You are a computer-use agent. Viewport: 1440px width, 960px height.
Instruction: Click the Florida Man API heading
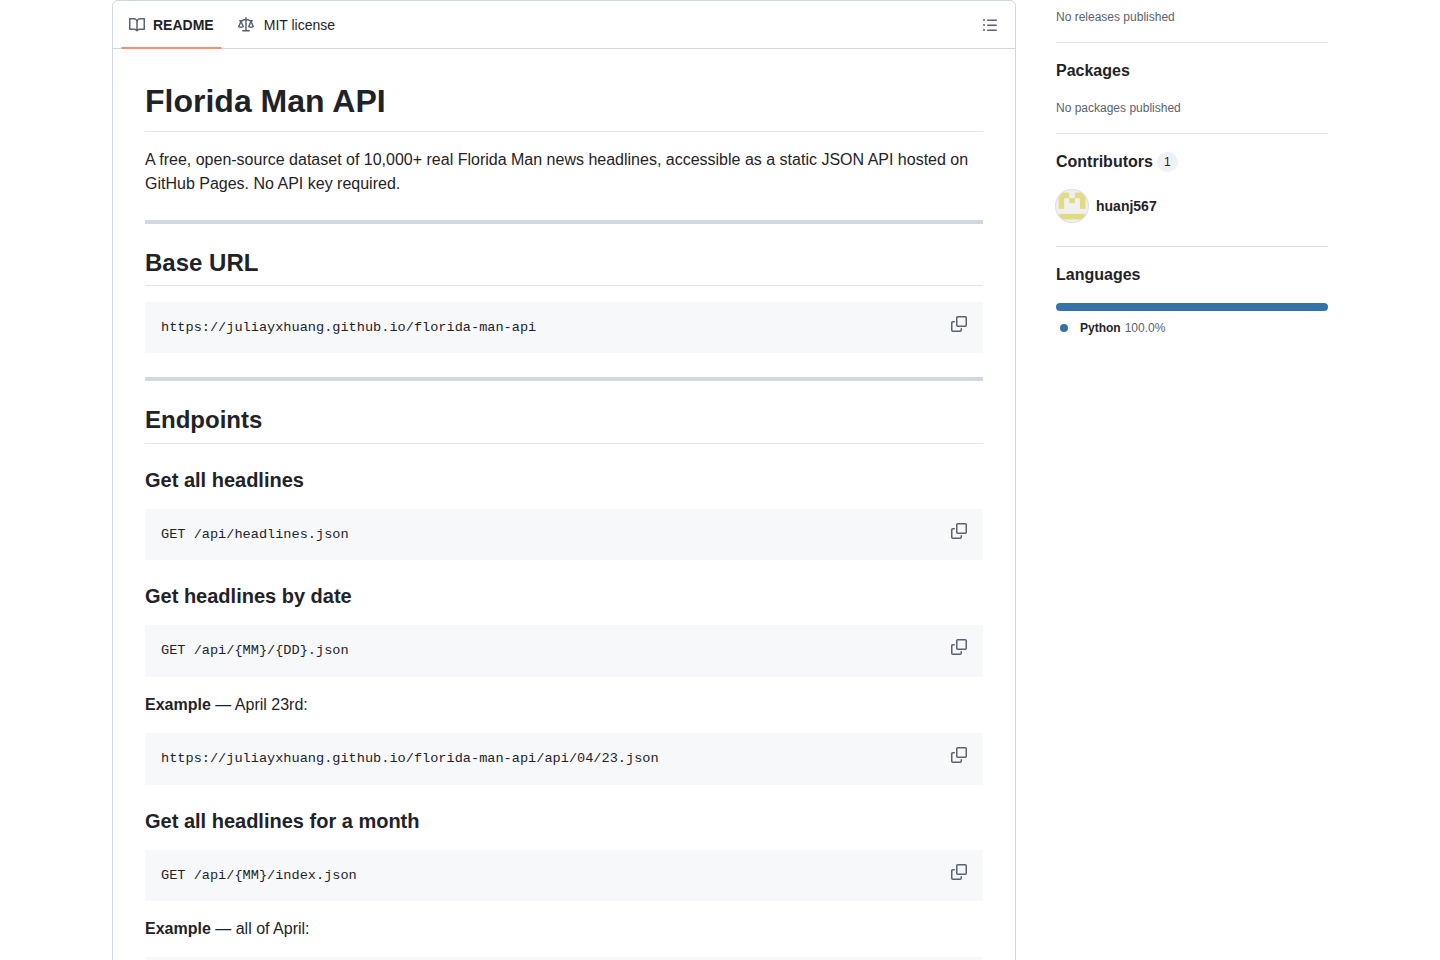click(265, 101)
